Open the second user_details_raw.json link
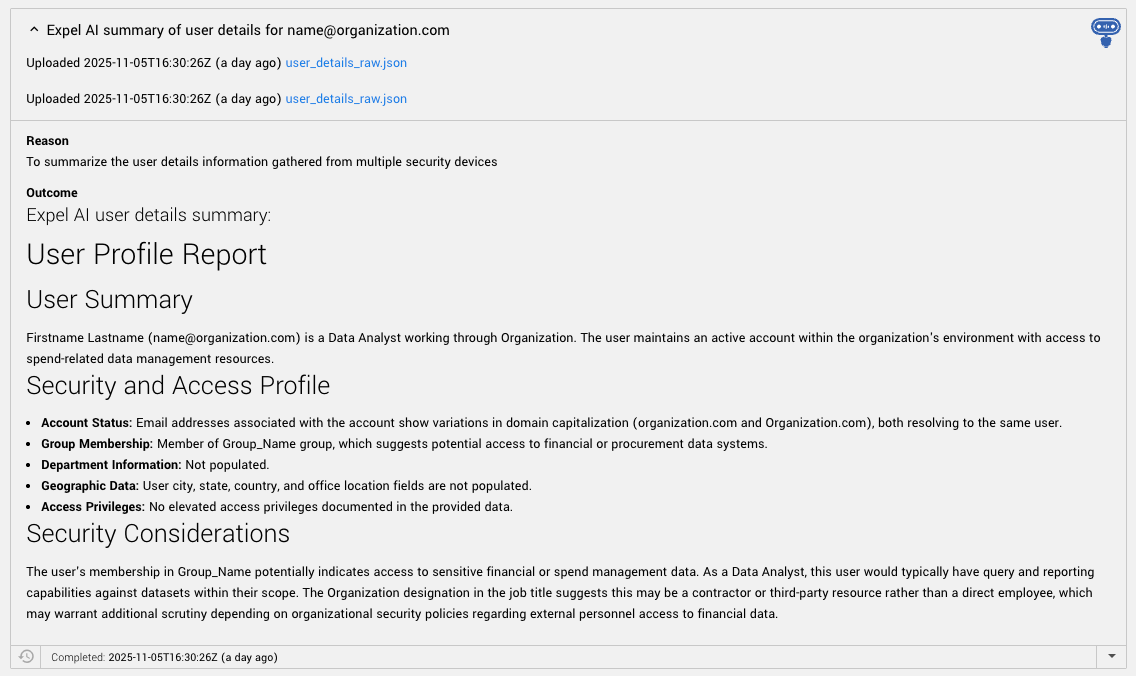This screenshot has height=676, width=1136. (x=346, y=98)
